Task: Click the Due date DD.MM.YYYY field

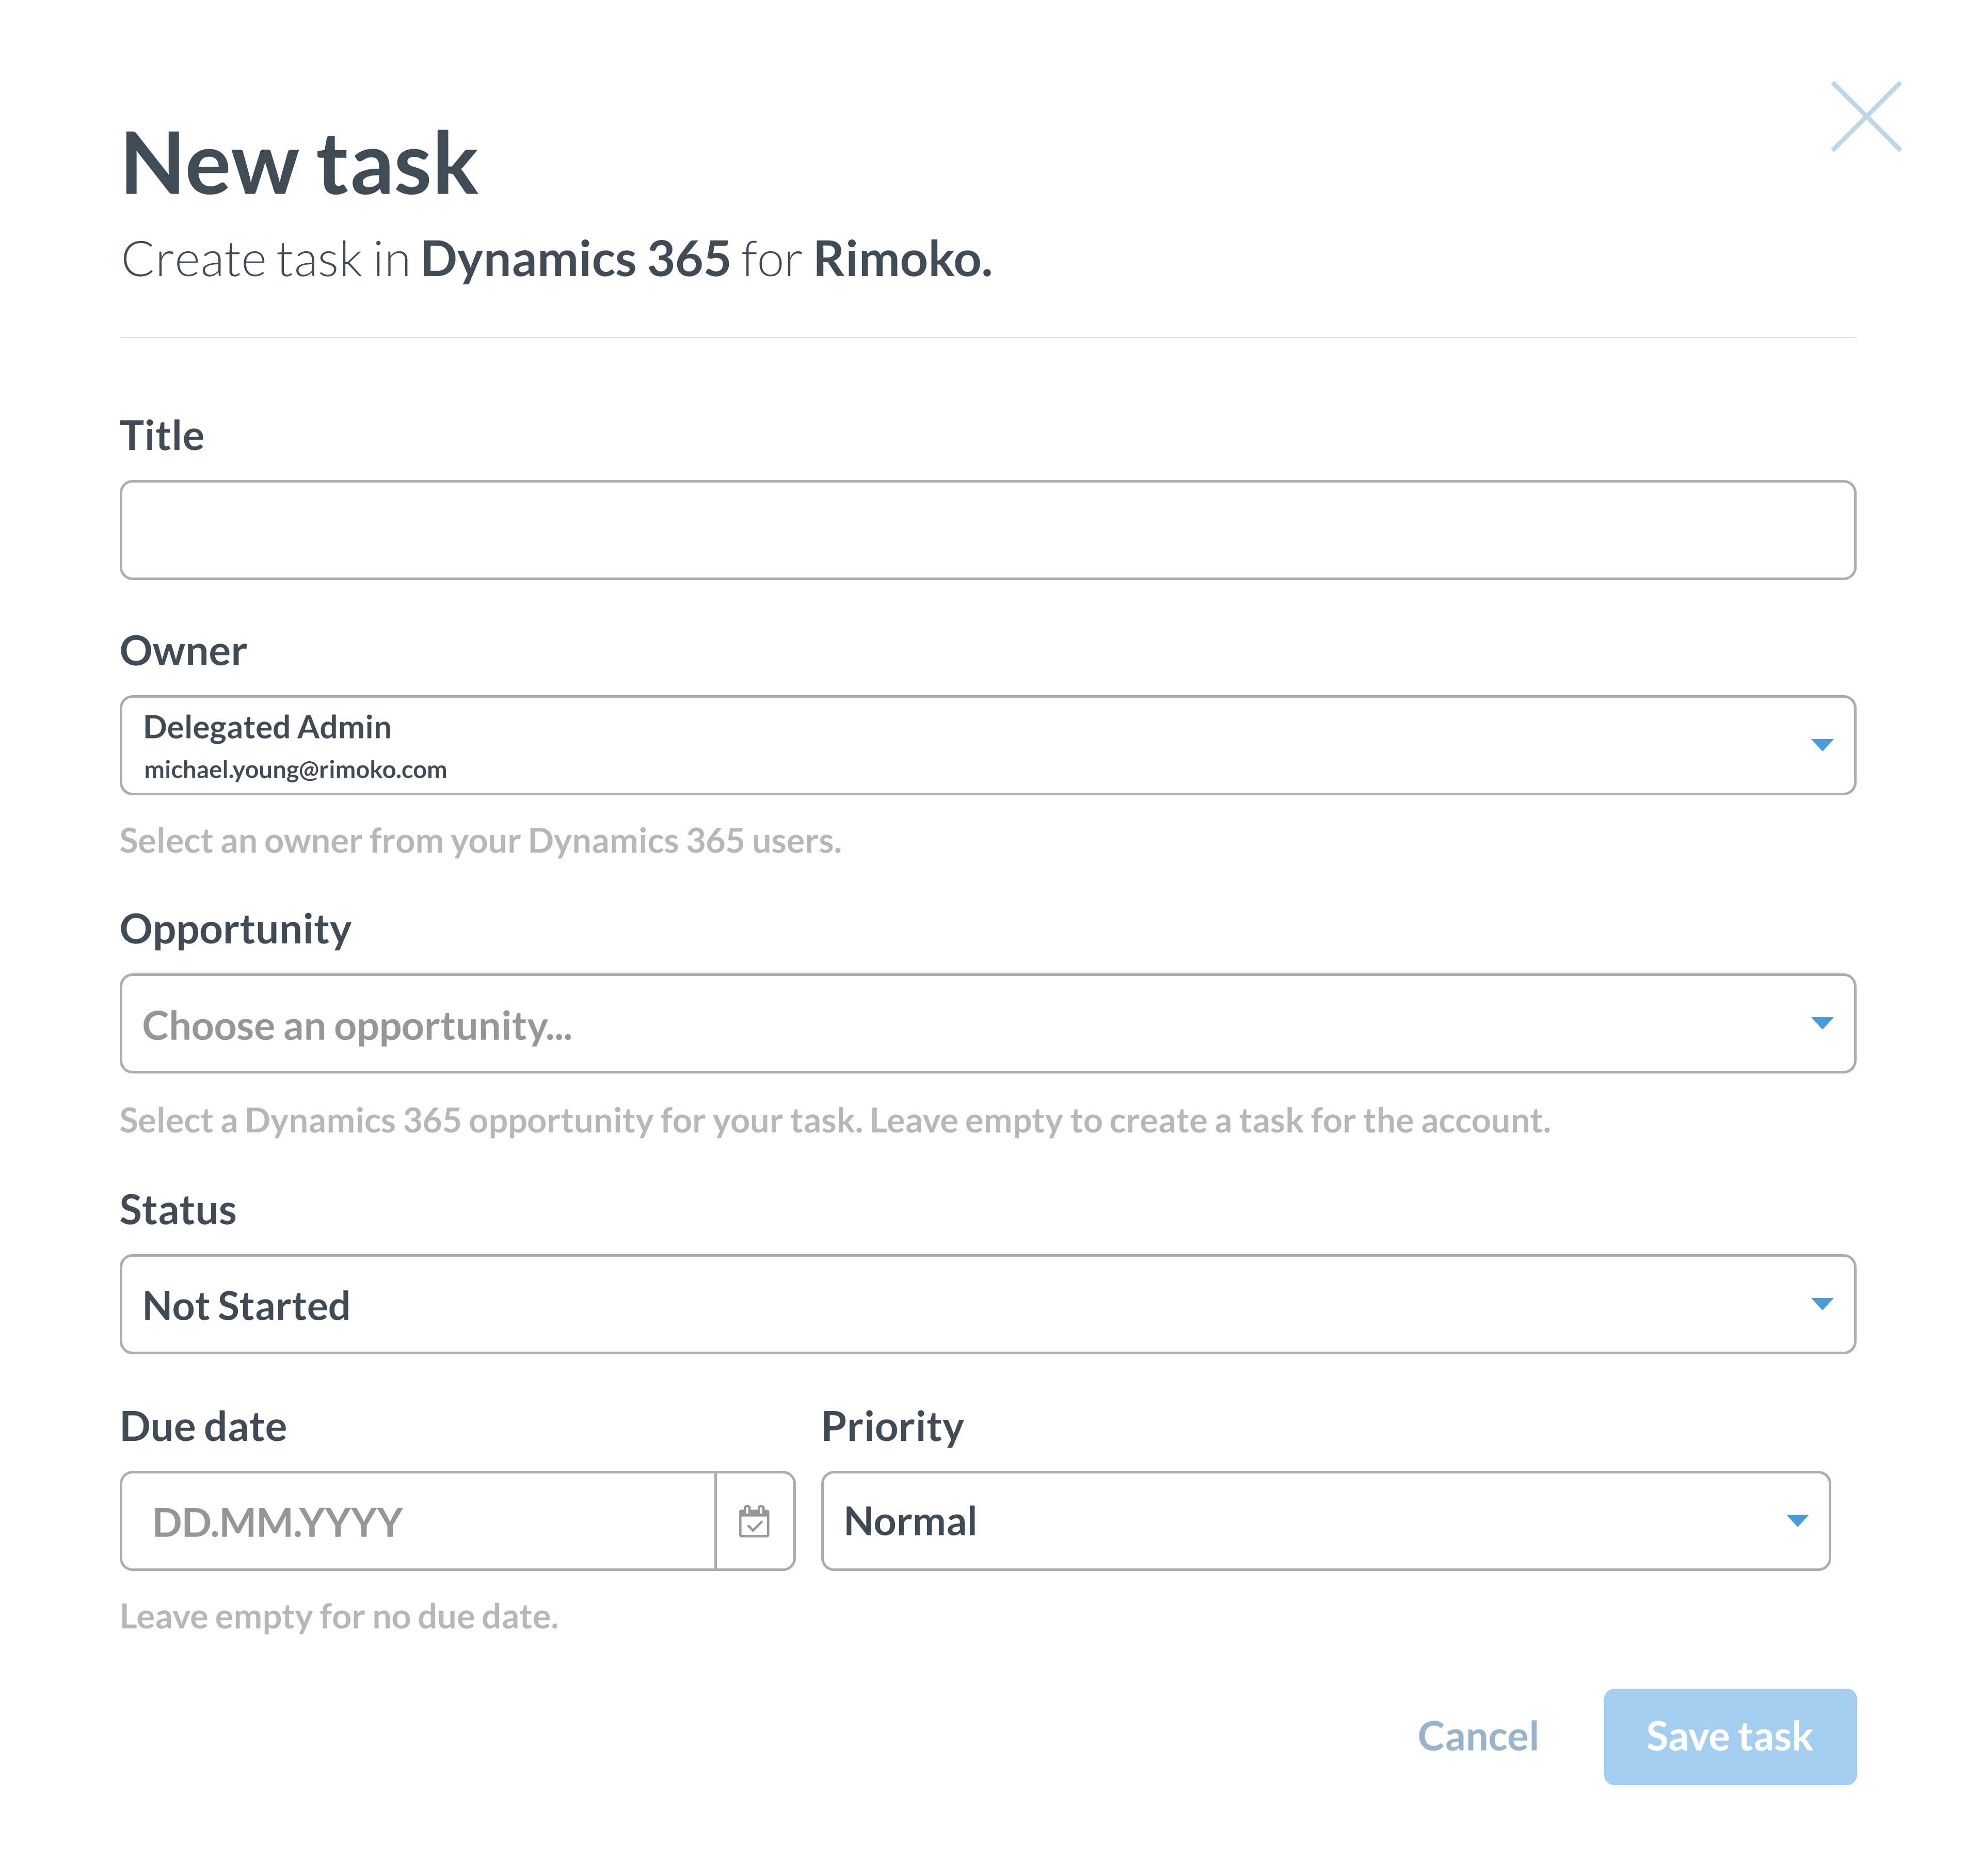Action: (x=418, y=1521)
